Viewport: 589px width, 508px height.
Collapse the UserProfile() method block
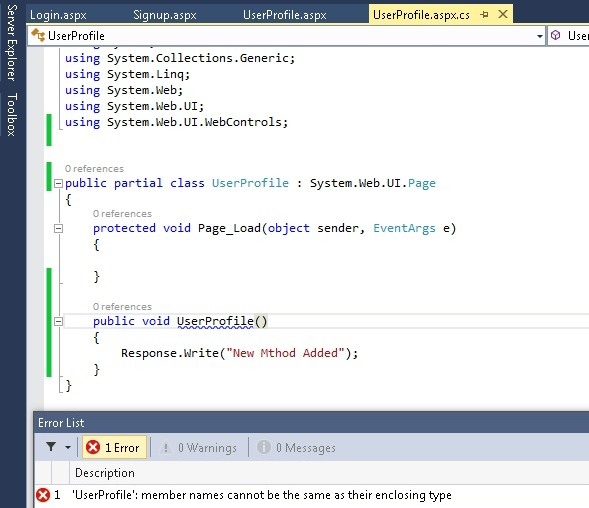(58, 321)
